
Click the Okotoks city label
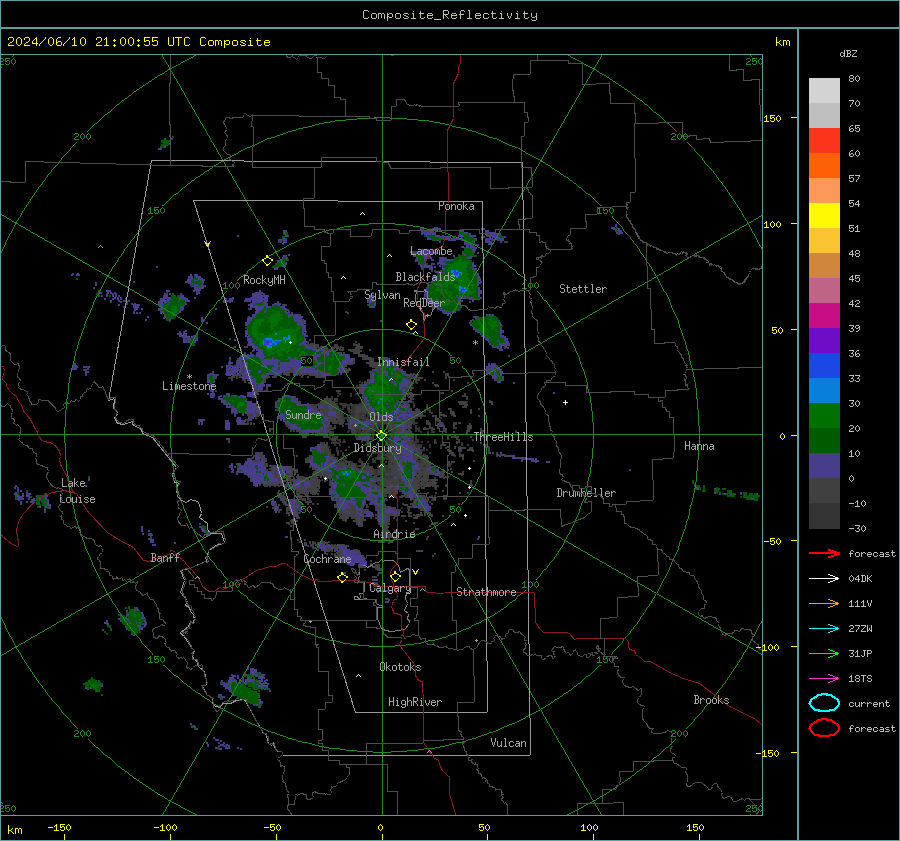pos(400,667)
